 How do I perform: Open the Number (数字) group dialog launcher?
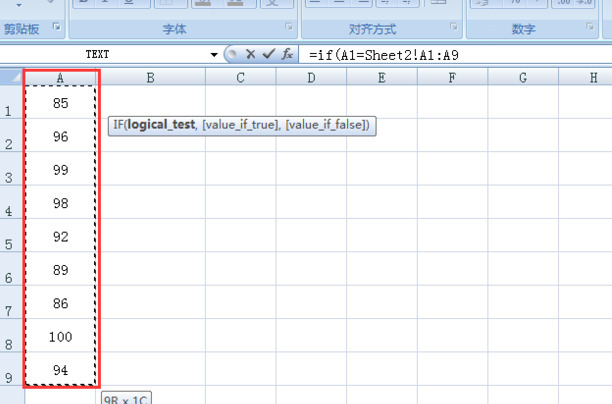pyautogui.click(x=590, y=27)
